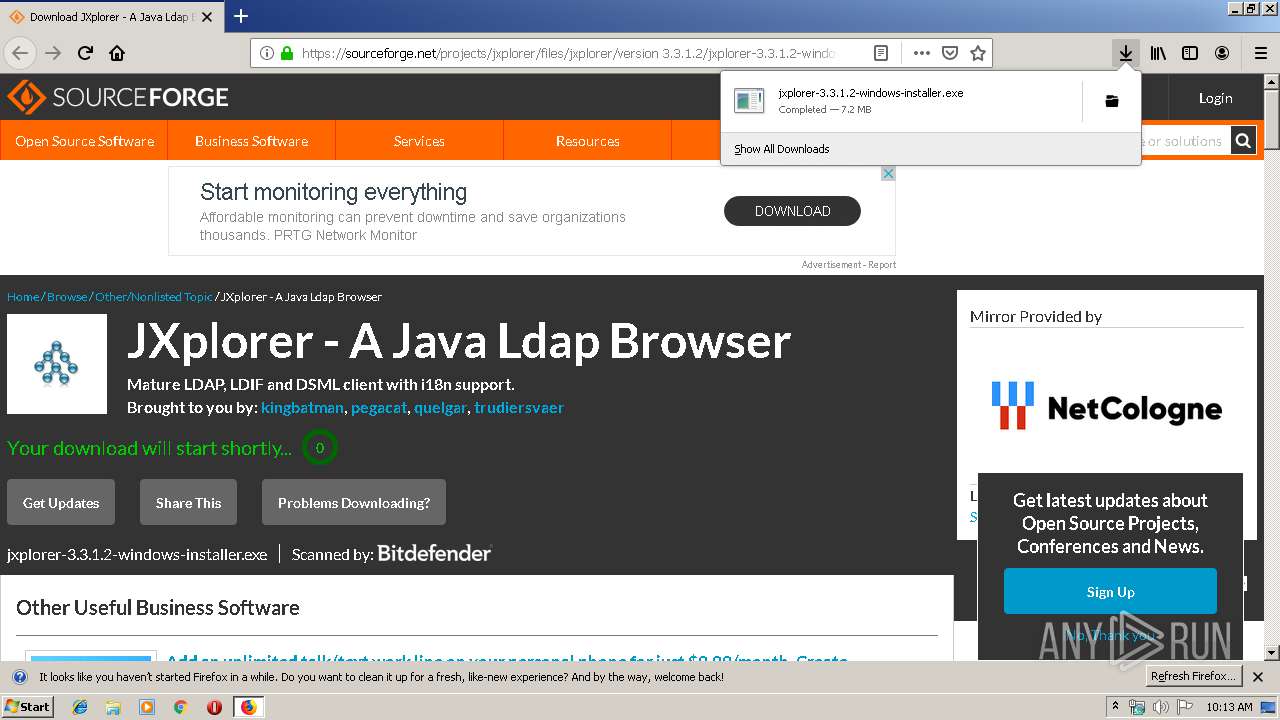Screen dimensions: 1280x720
Task: Open a new browser tab
Action: tap(241, 16)
